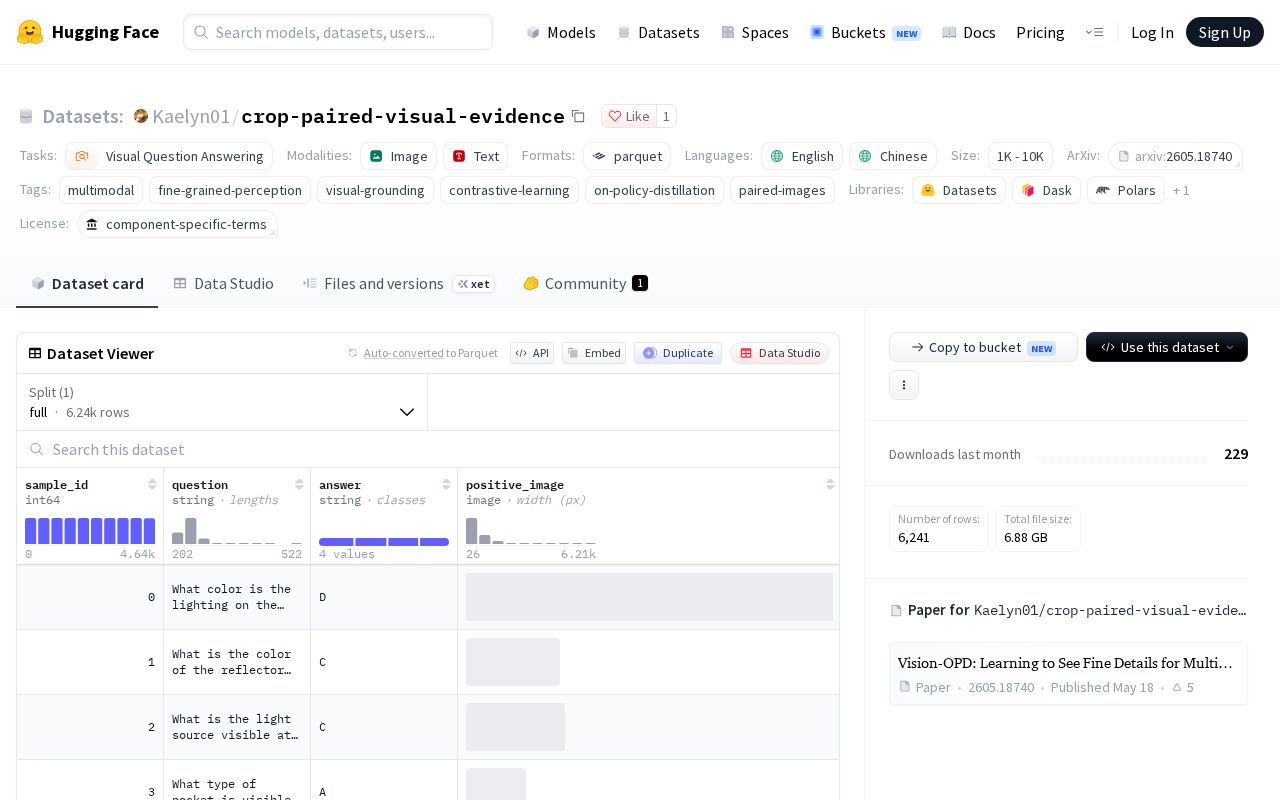
Task: Open the arxiv:2605.18740 tag
Action: 1175,156
